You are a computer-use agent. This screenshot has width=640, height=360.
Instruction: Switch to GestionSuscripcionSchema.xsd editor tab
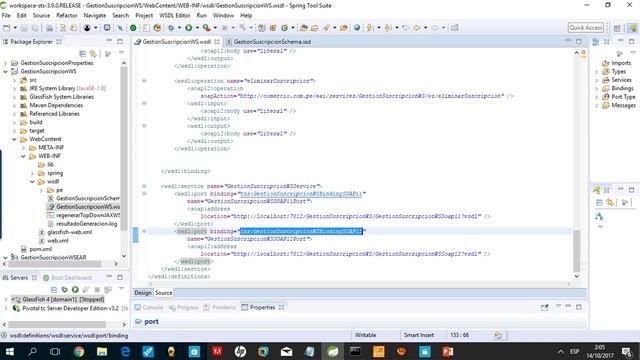pos(269,42)
